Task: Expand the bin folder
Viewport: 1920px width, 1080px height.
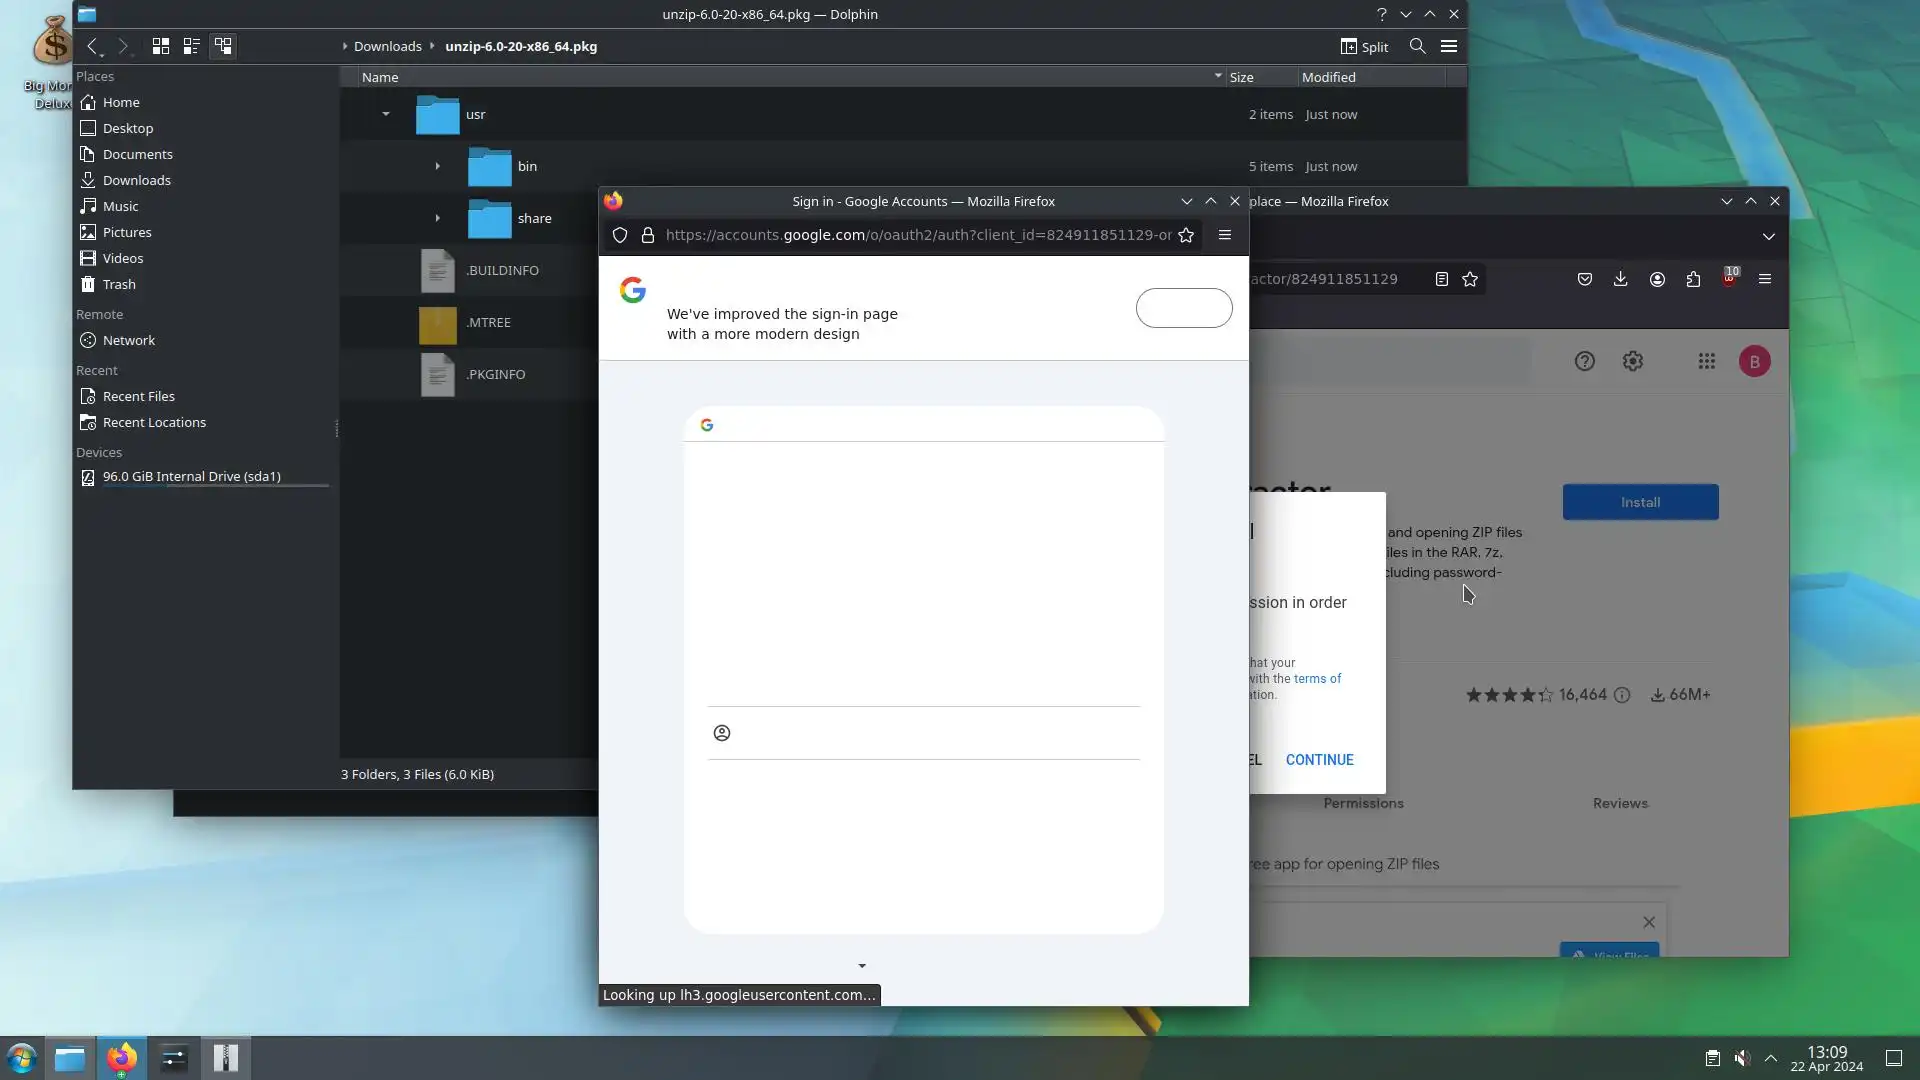Action: [437, 166]
